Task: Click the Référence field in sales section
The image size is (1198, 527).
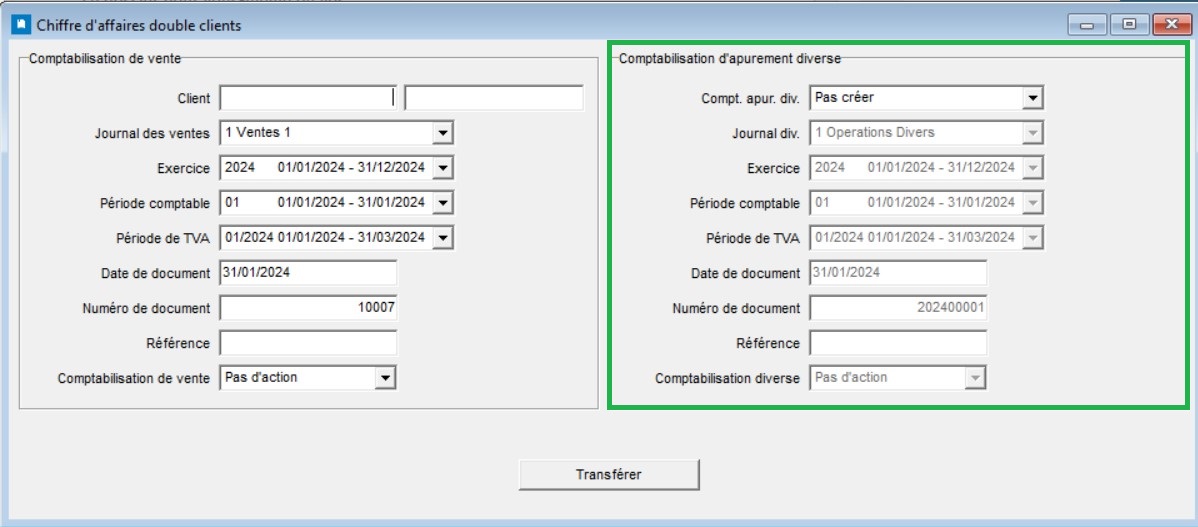Action: click(x=308, y=343)
